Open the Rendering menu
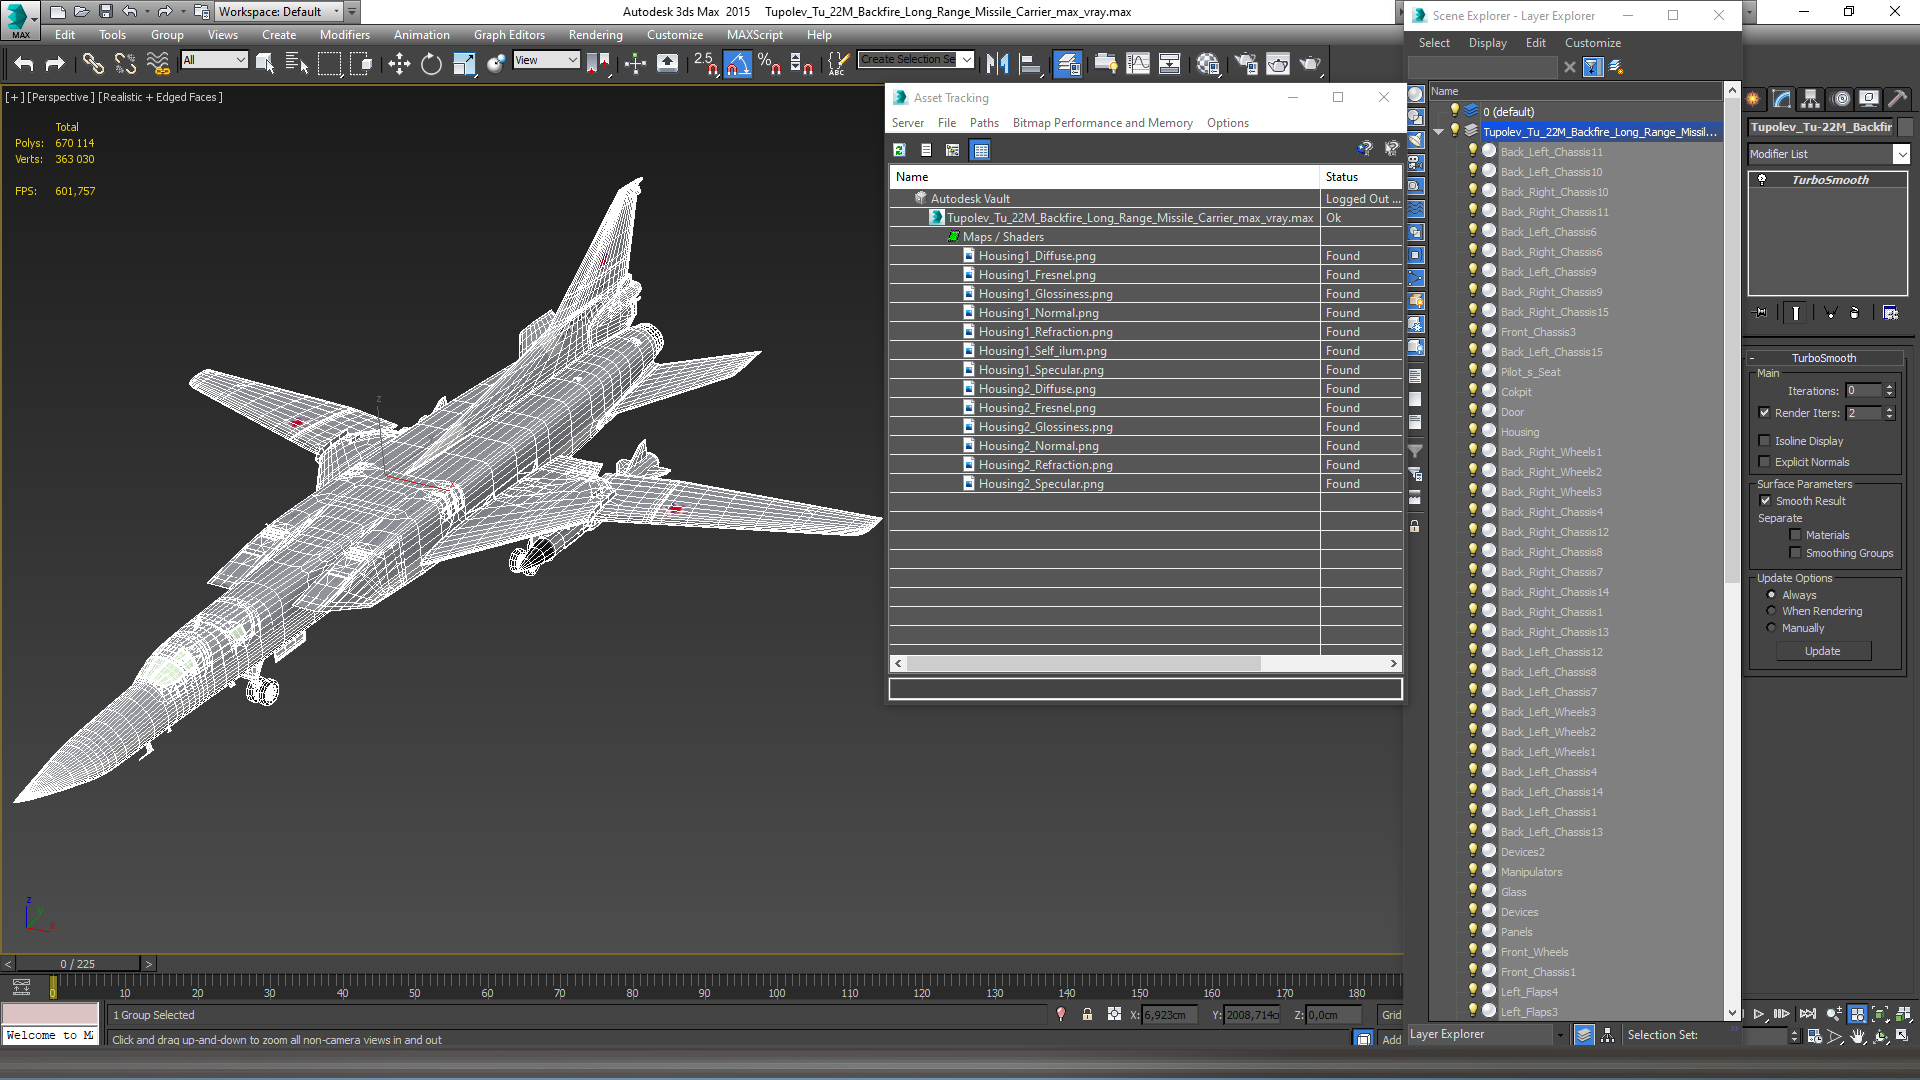The width and height of the screenshot is (1920, 1080). point(595,35)
